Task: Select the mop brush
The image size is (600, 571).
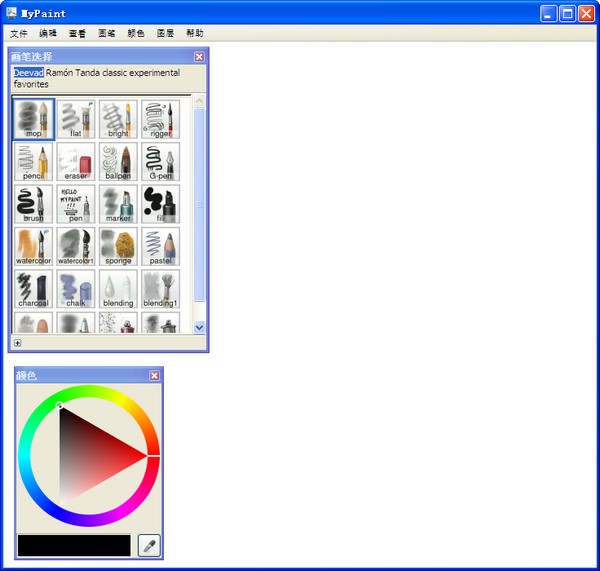Action: click(x=34, y=118)
